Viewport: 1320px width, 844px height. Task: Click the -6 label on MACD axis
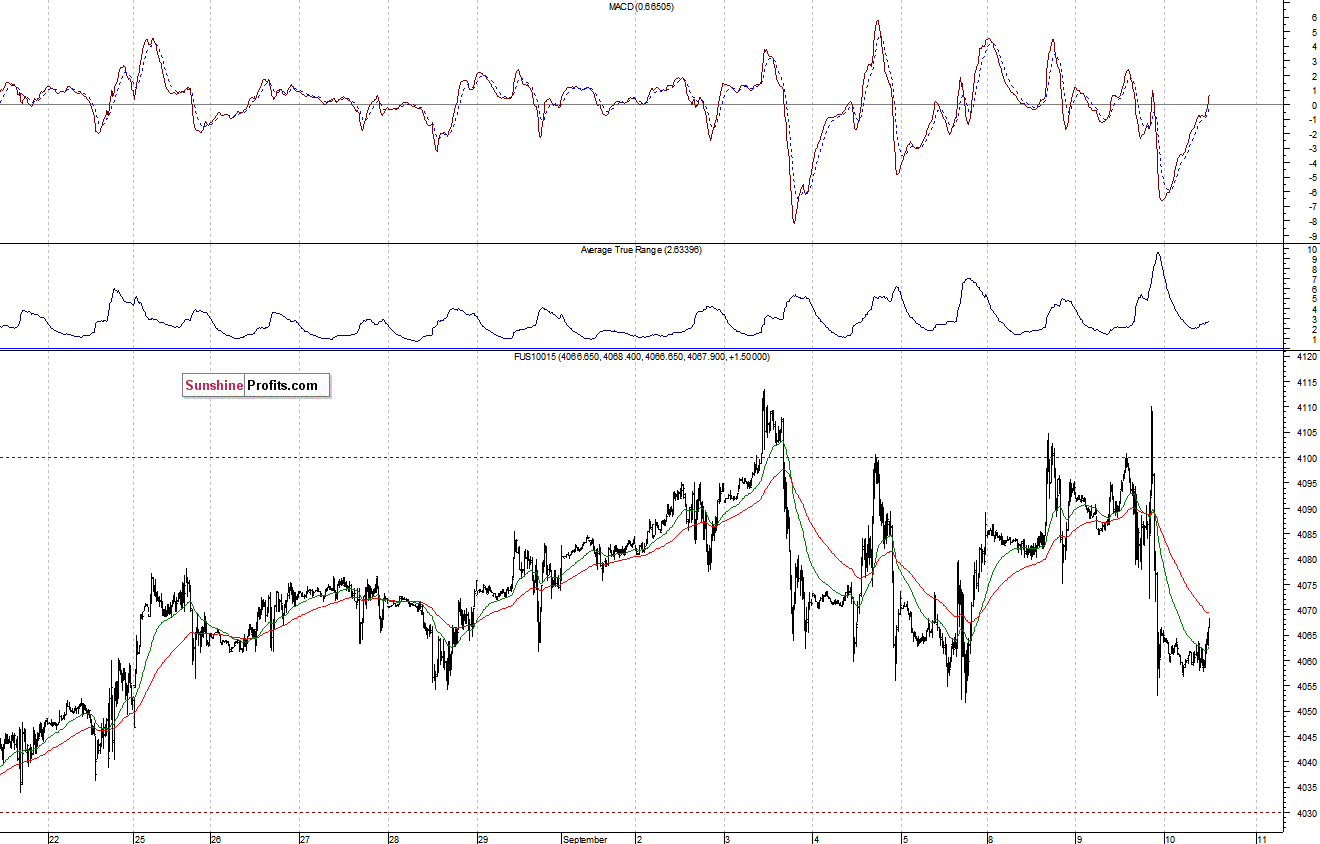click(1311, 192)
